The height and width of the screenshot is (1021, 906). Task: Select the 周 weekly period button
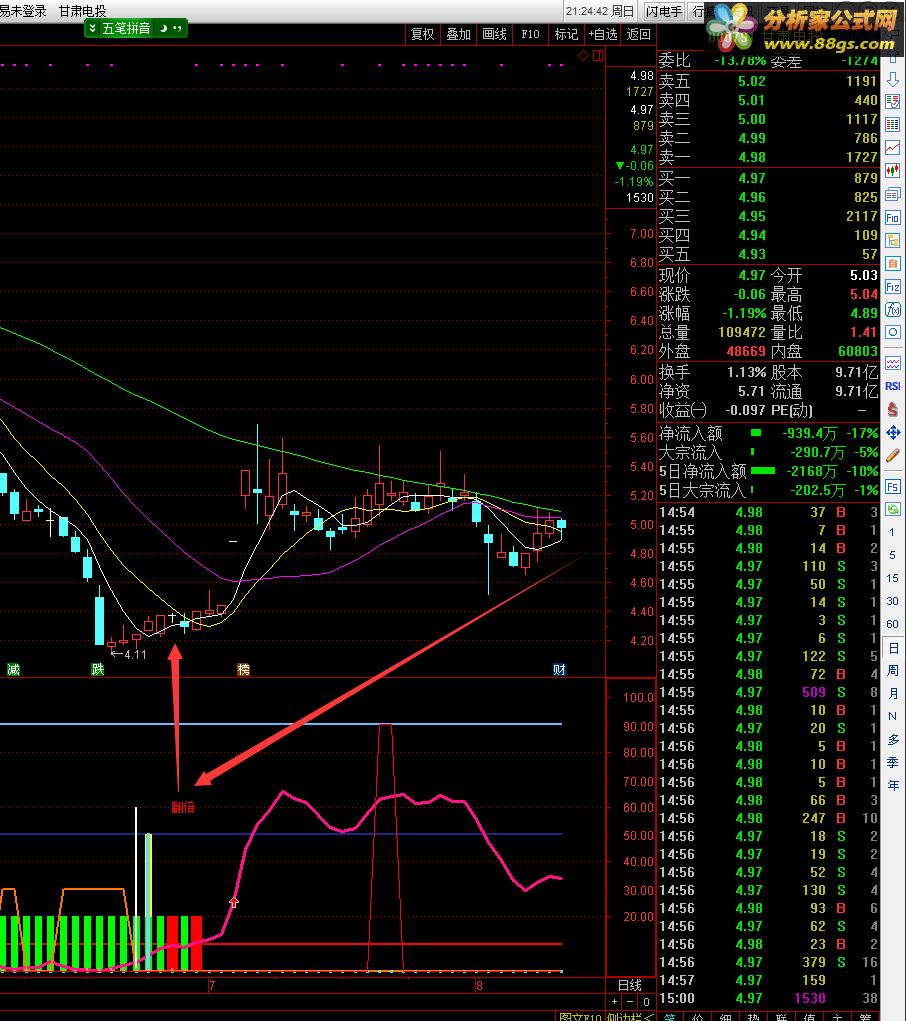(x=892, y=670)
